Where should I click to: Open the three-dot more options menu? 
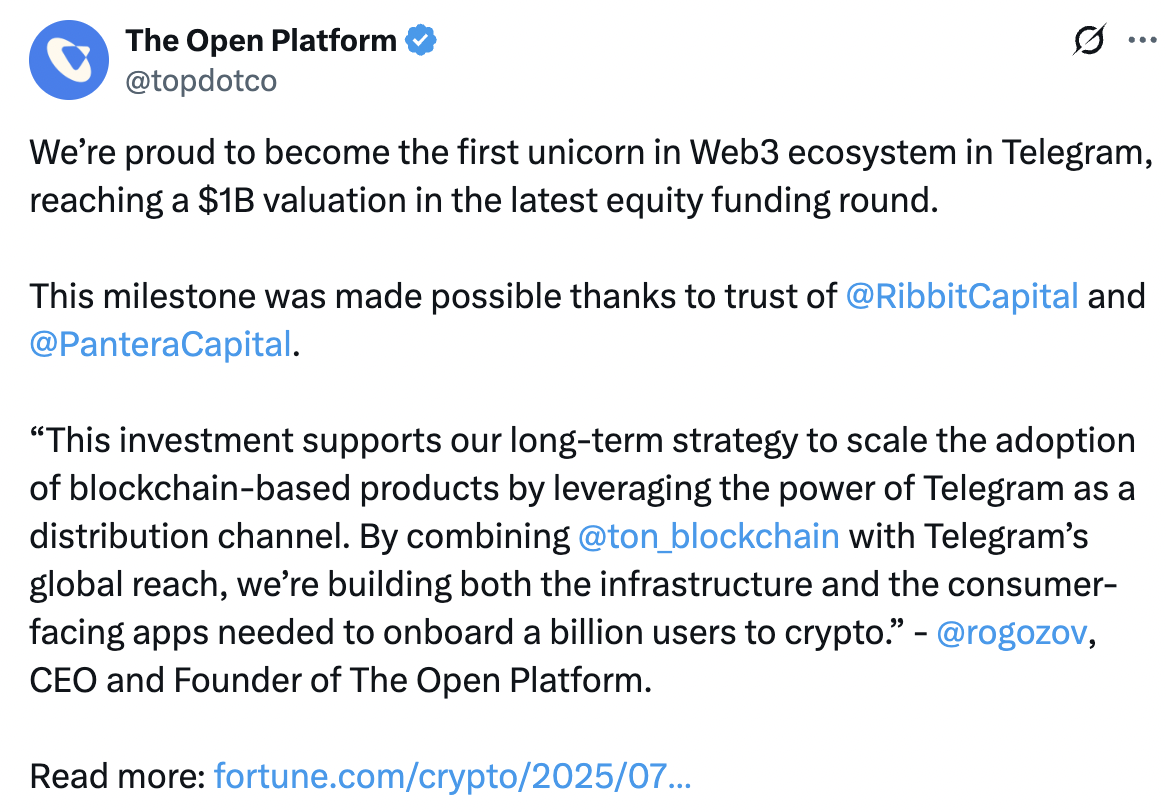pyautogui.click(x=1141, y=39)
